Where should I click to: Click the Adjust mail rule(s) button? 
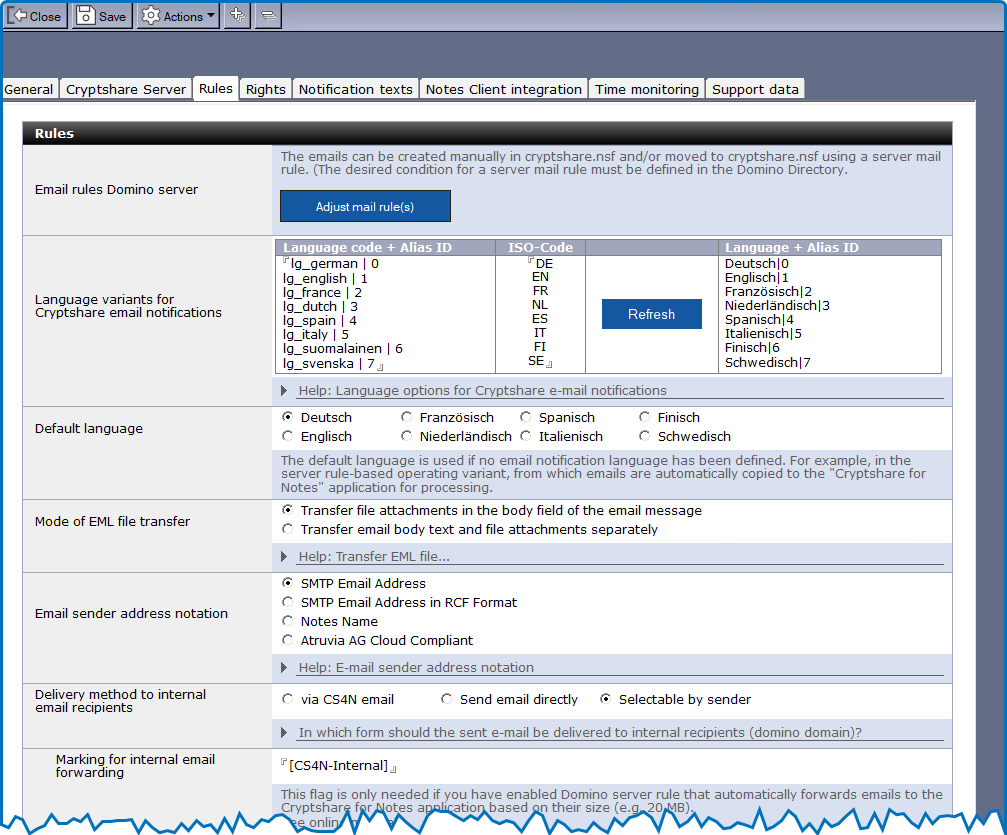[x=365, y=207]
